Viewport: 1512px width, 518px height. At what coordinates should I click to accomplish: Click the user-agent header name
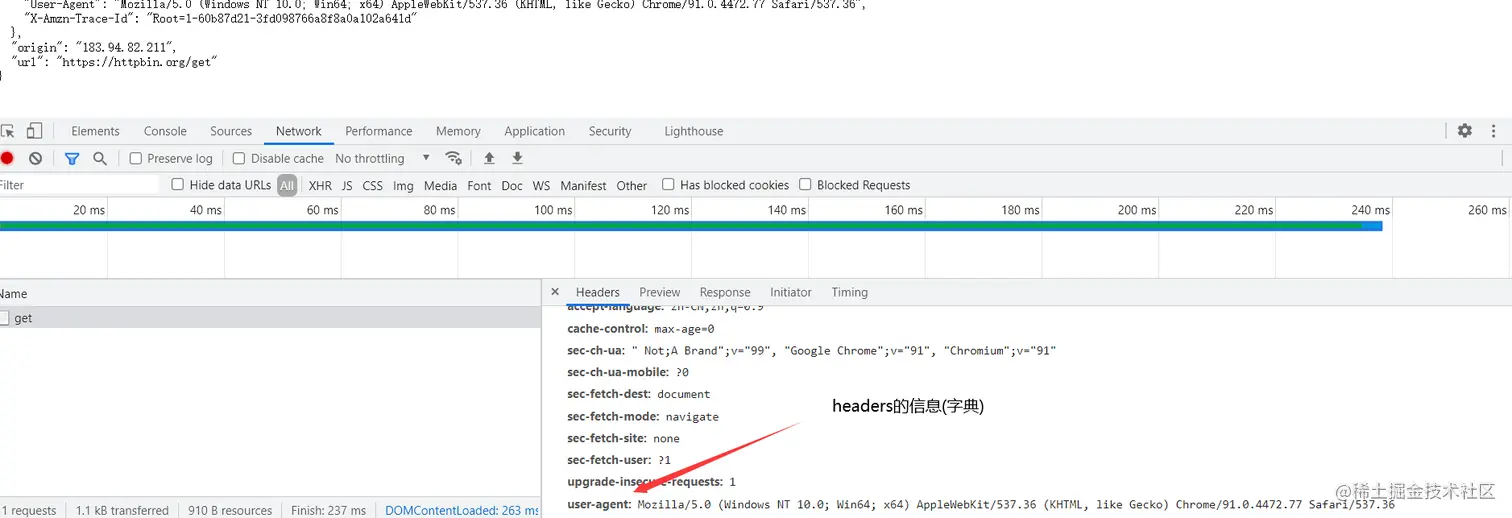click(x=599, y=504)
